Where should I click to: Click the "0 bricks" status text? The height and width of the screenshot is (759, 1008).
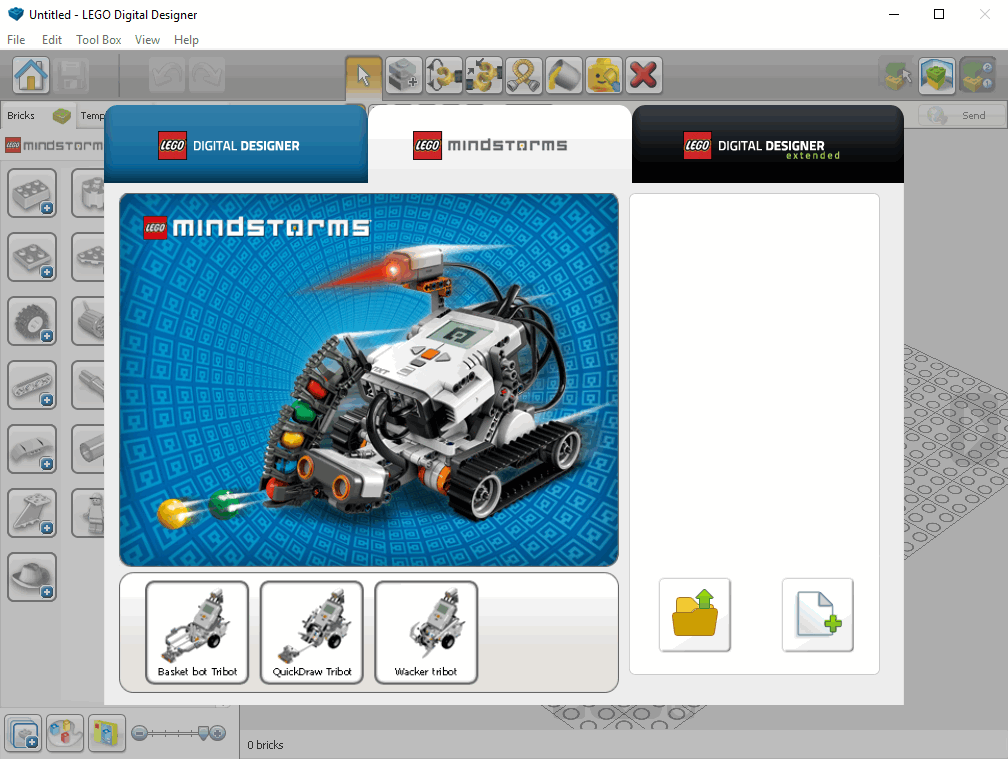[265, 745]
